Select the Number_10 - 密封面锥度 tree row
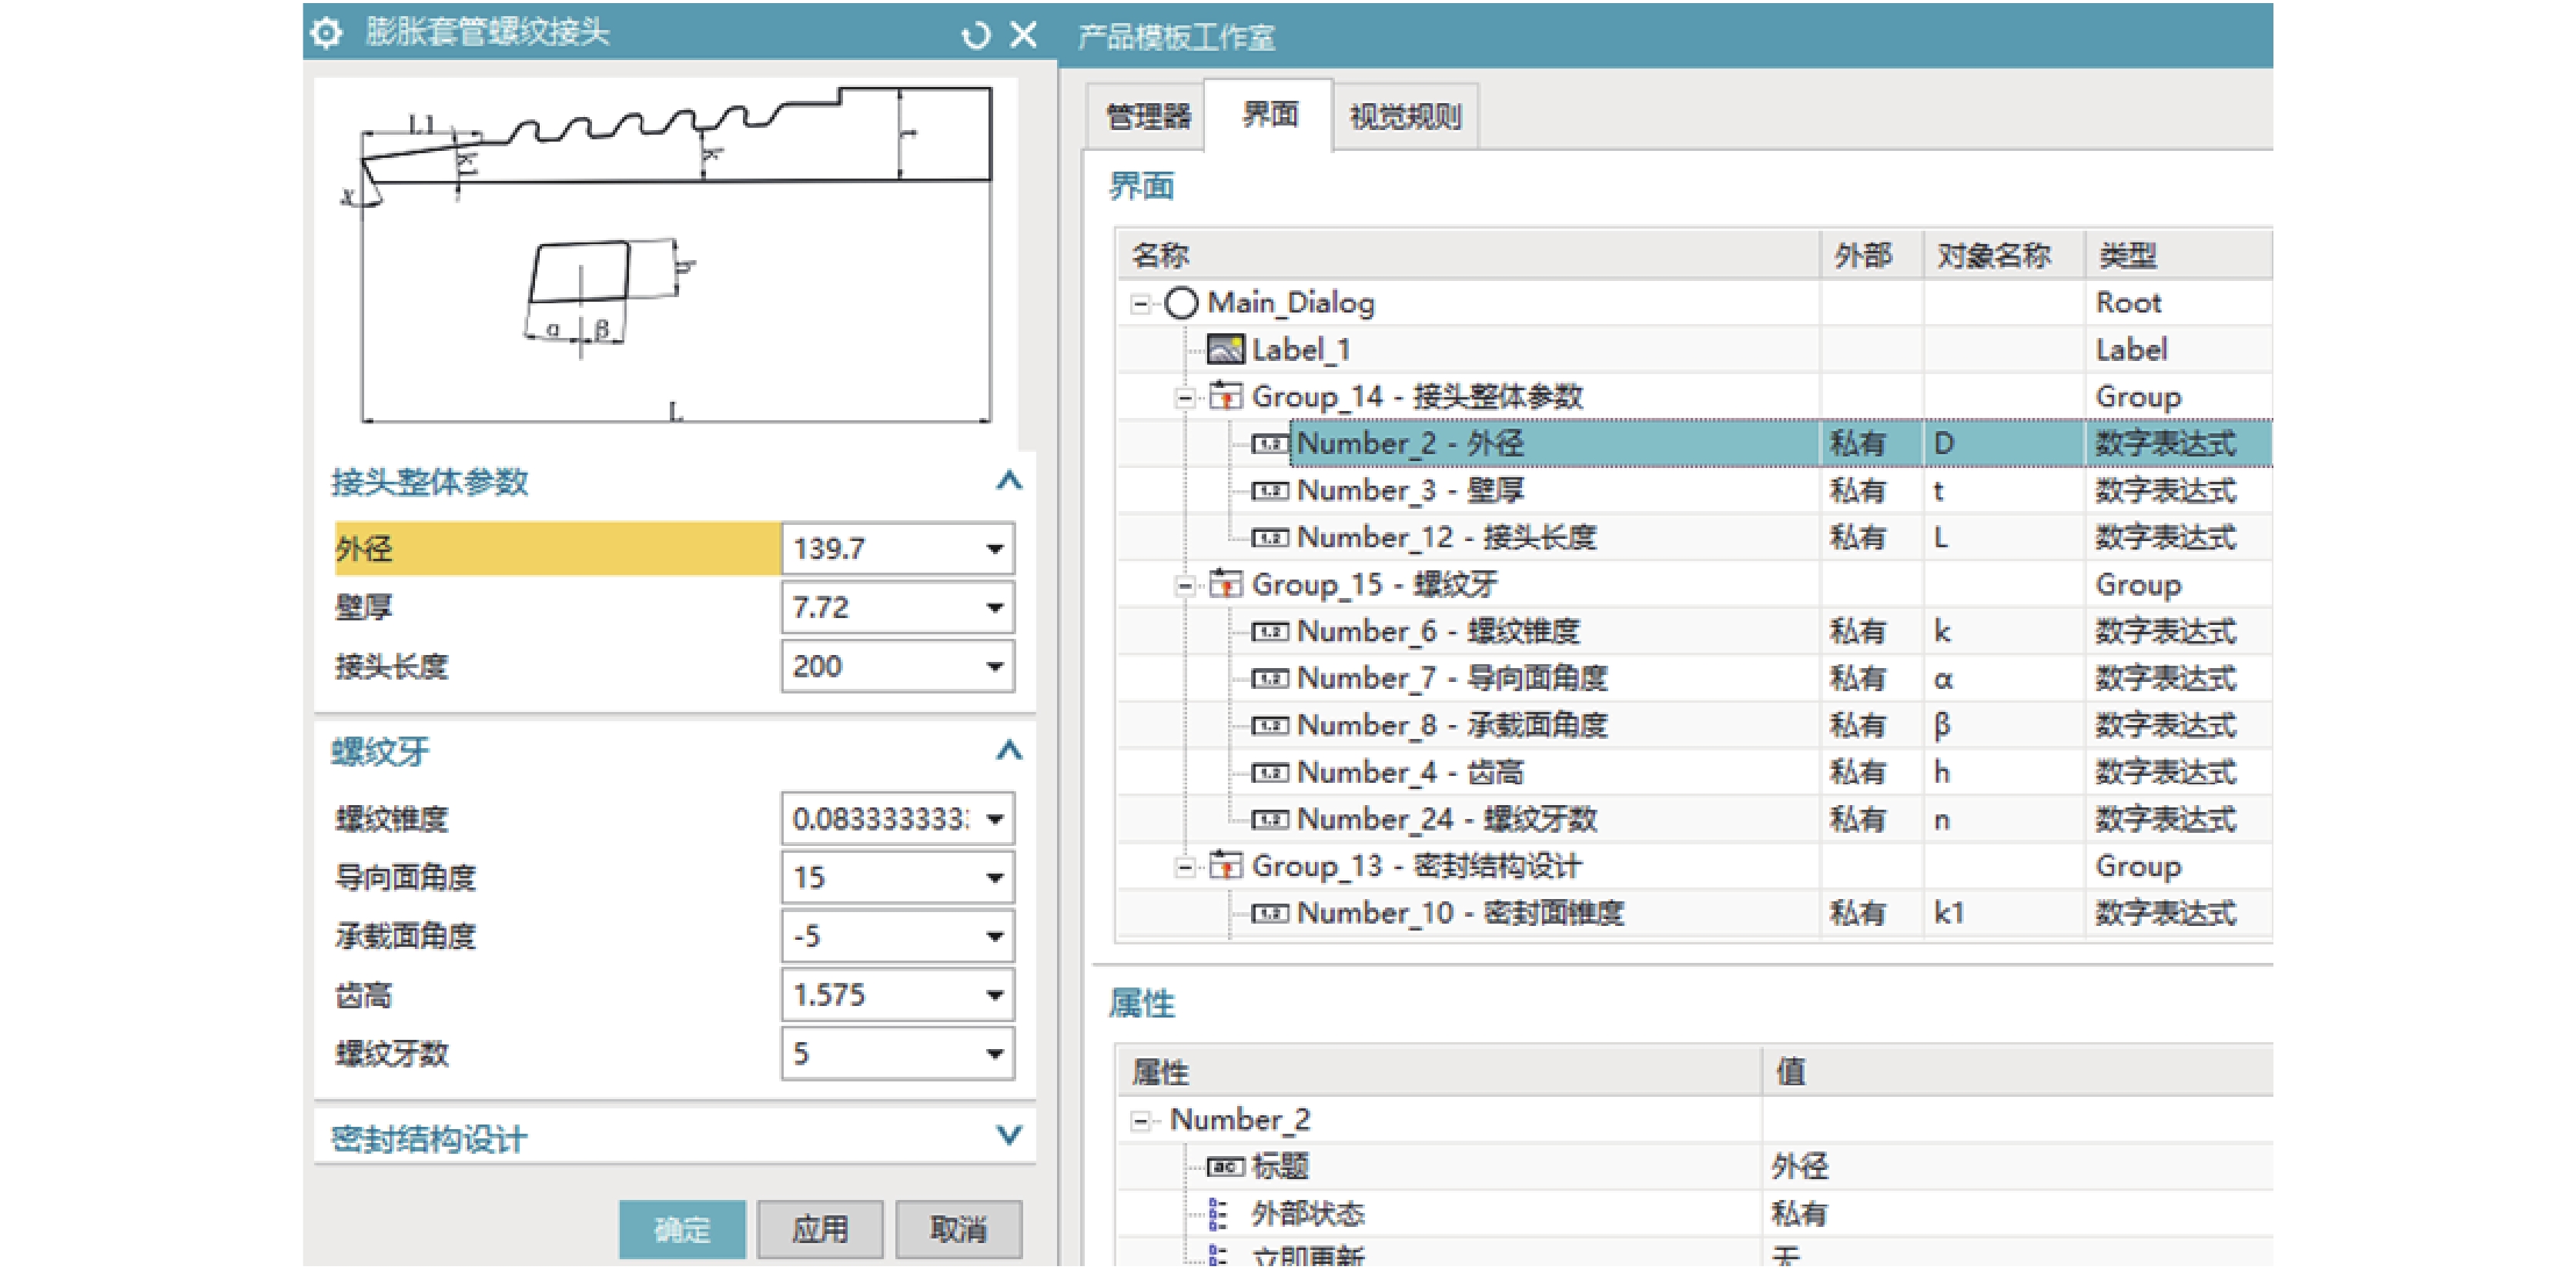The height and width of the screenshot is (1270, 2576). pos(1695,913)
